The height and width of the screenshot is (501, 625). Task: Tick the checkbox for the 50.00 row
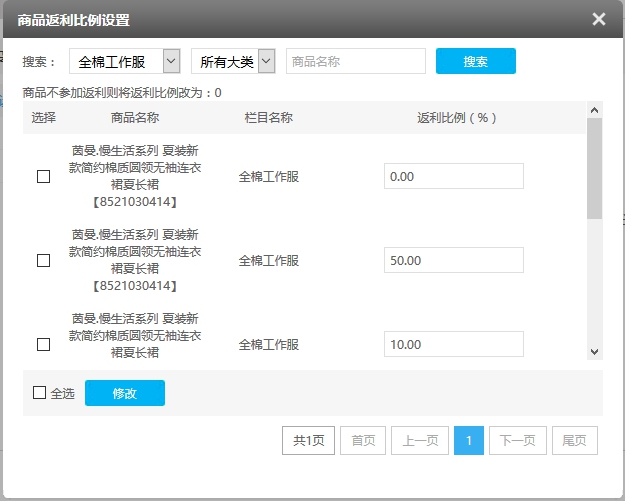coord(43,261)
